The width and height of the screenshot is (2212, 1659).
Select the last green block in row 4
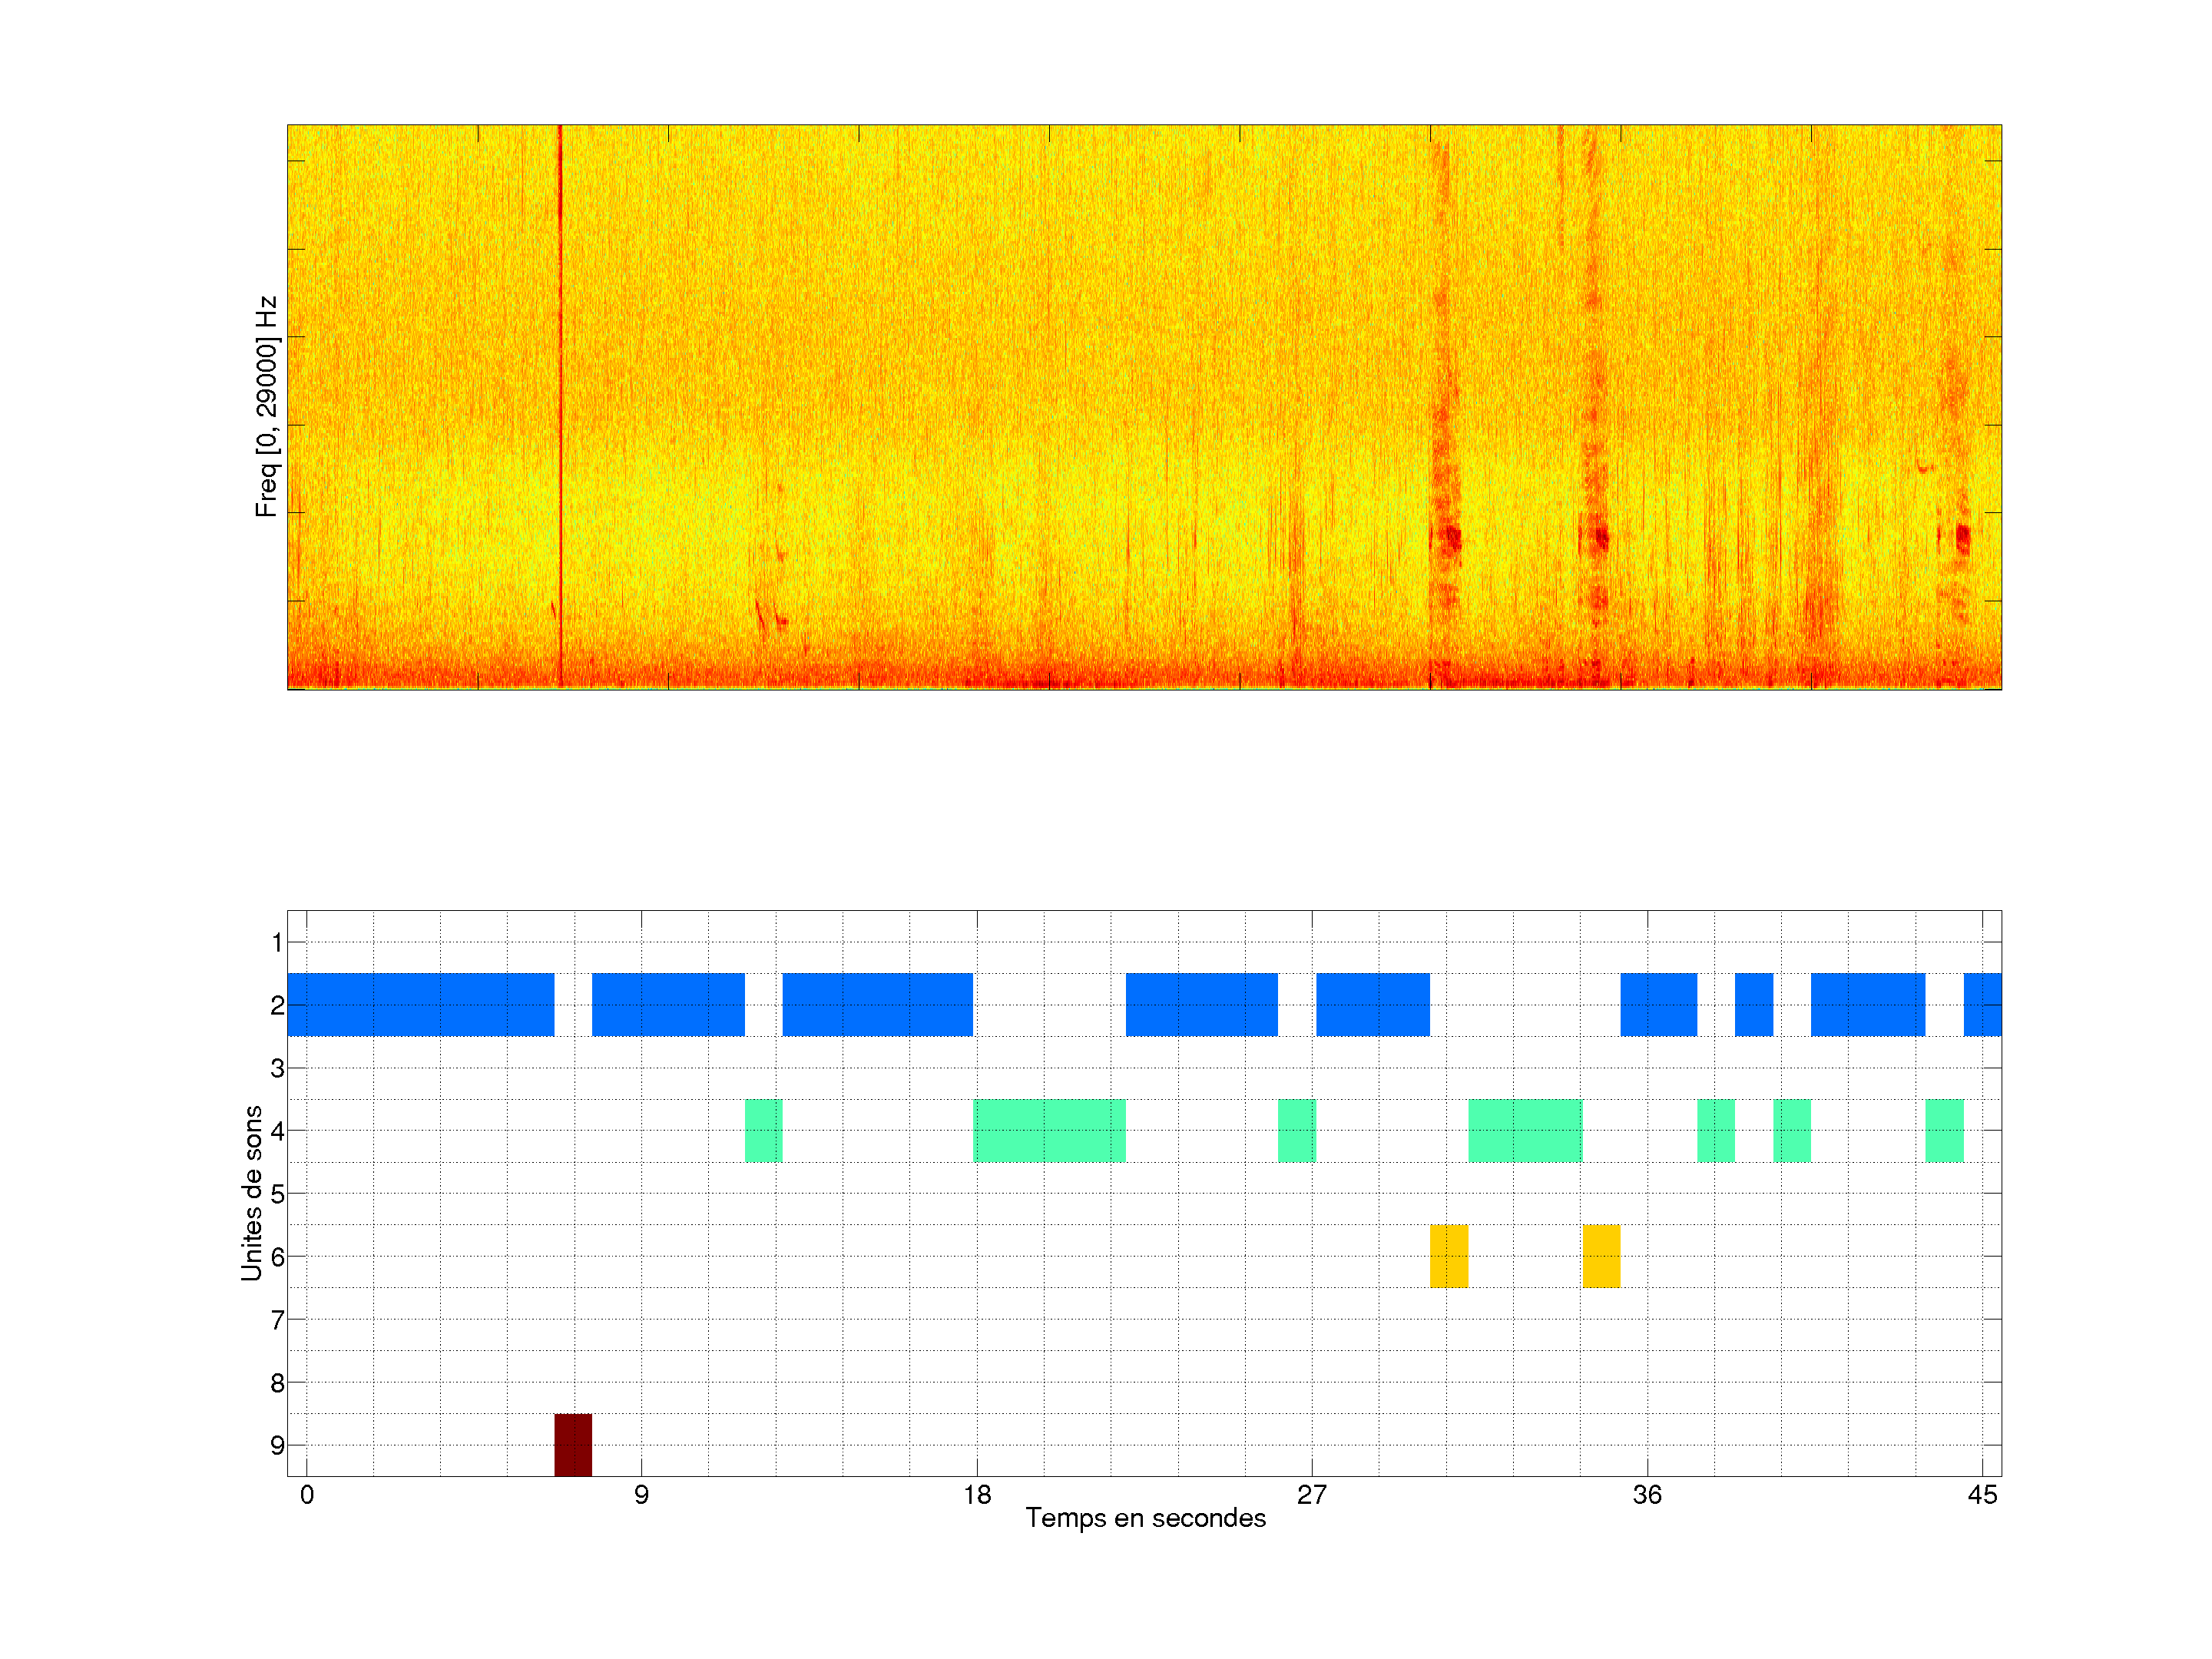[x=1944, y=1130]
